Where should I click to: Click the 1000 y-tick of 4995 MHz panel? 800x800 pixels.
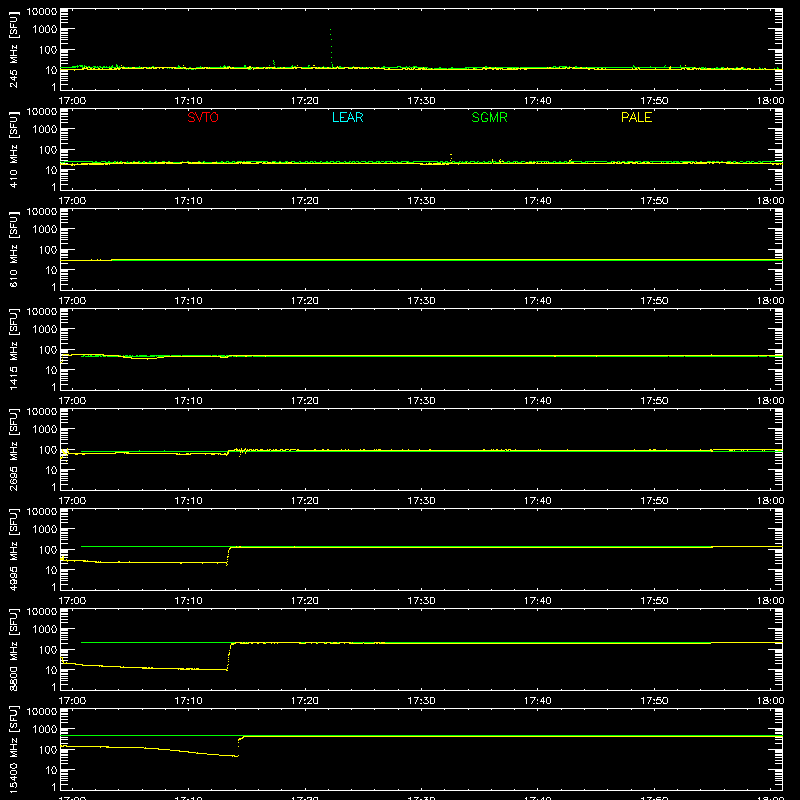[45, 530]
